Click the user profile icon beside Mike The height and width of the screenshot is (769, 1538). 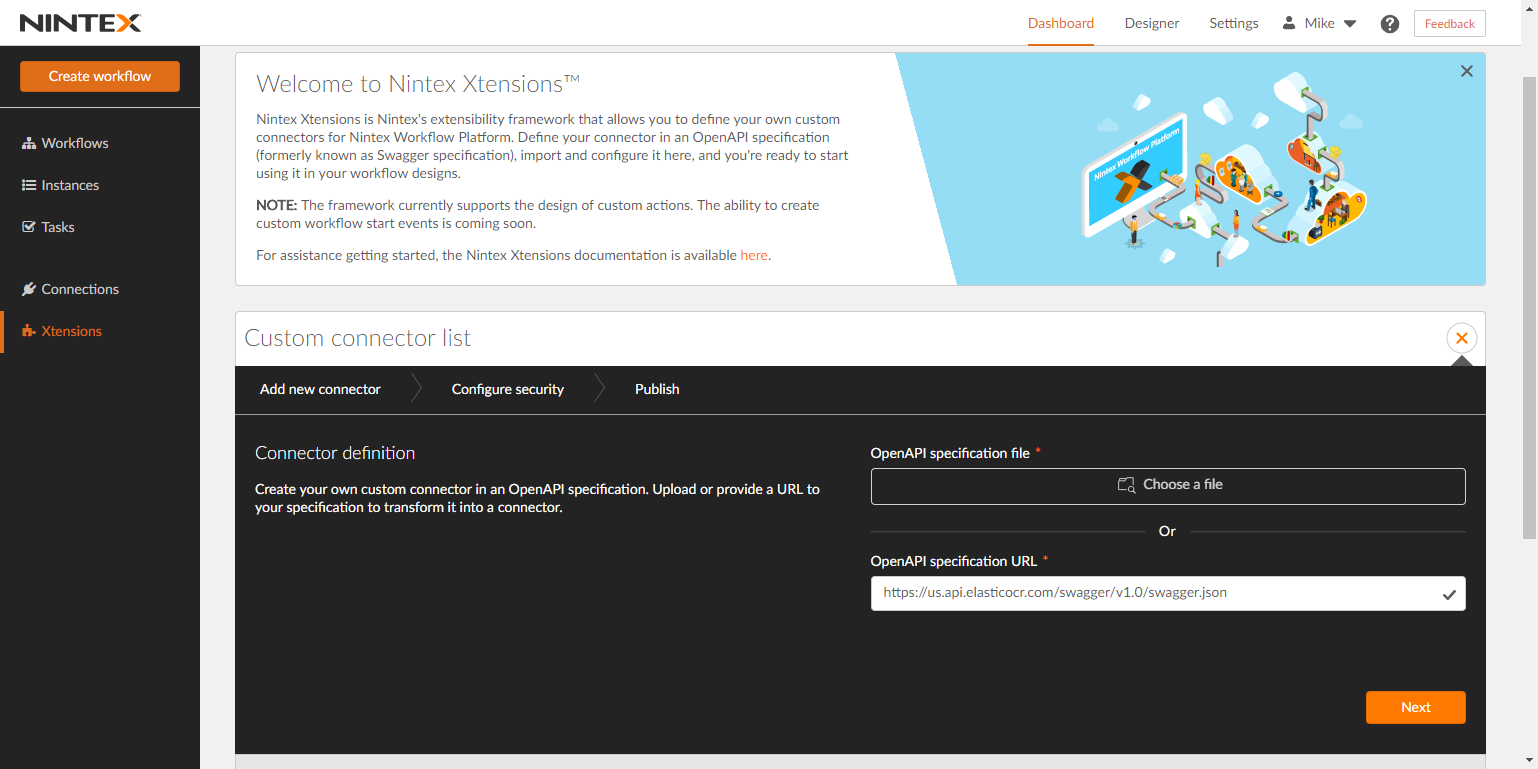click(x=1289, y=23)
